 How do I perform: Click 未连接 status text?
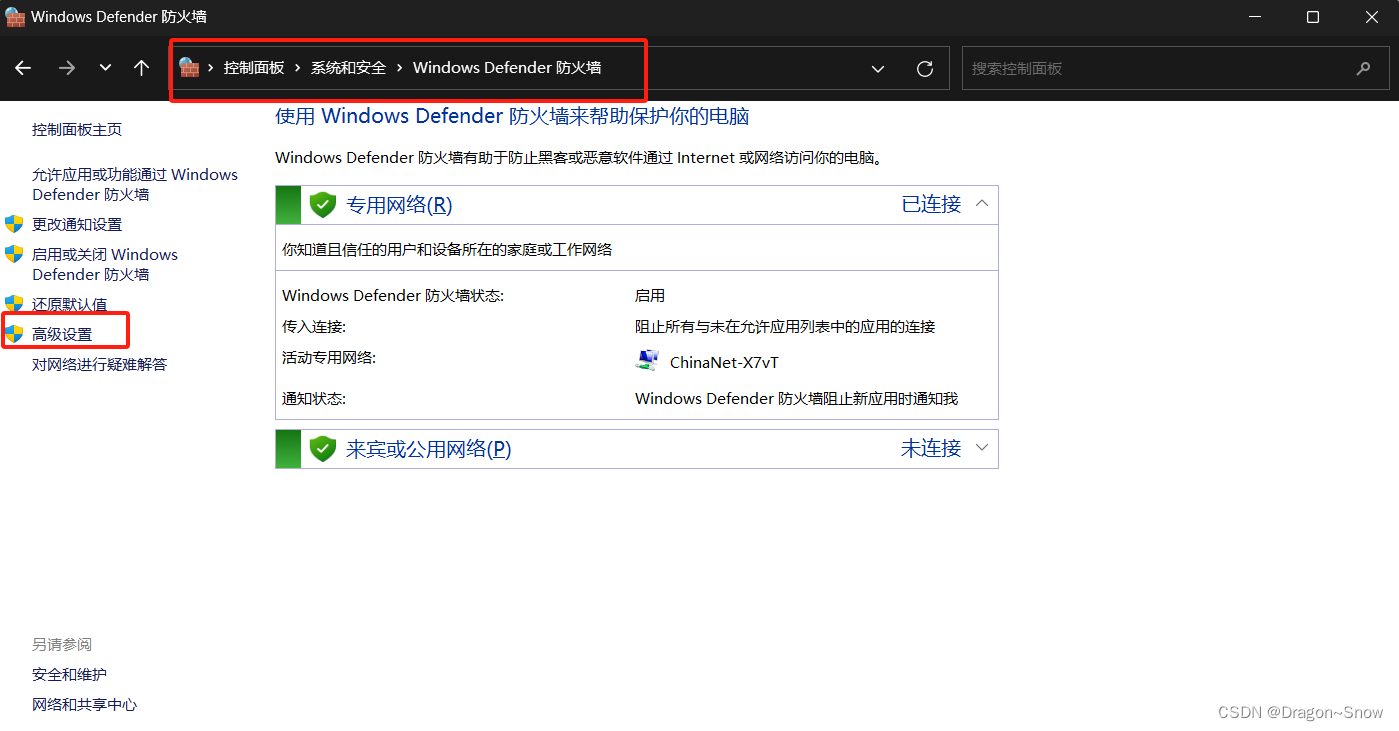click(931, 448)
